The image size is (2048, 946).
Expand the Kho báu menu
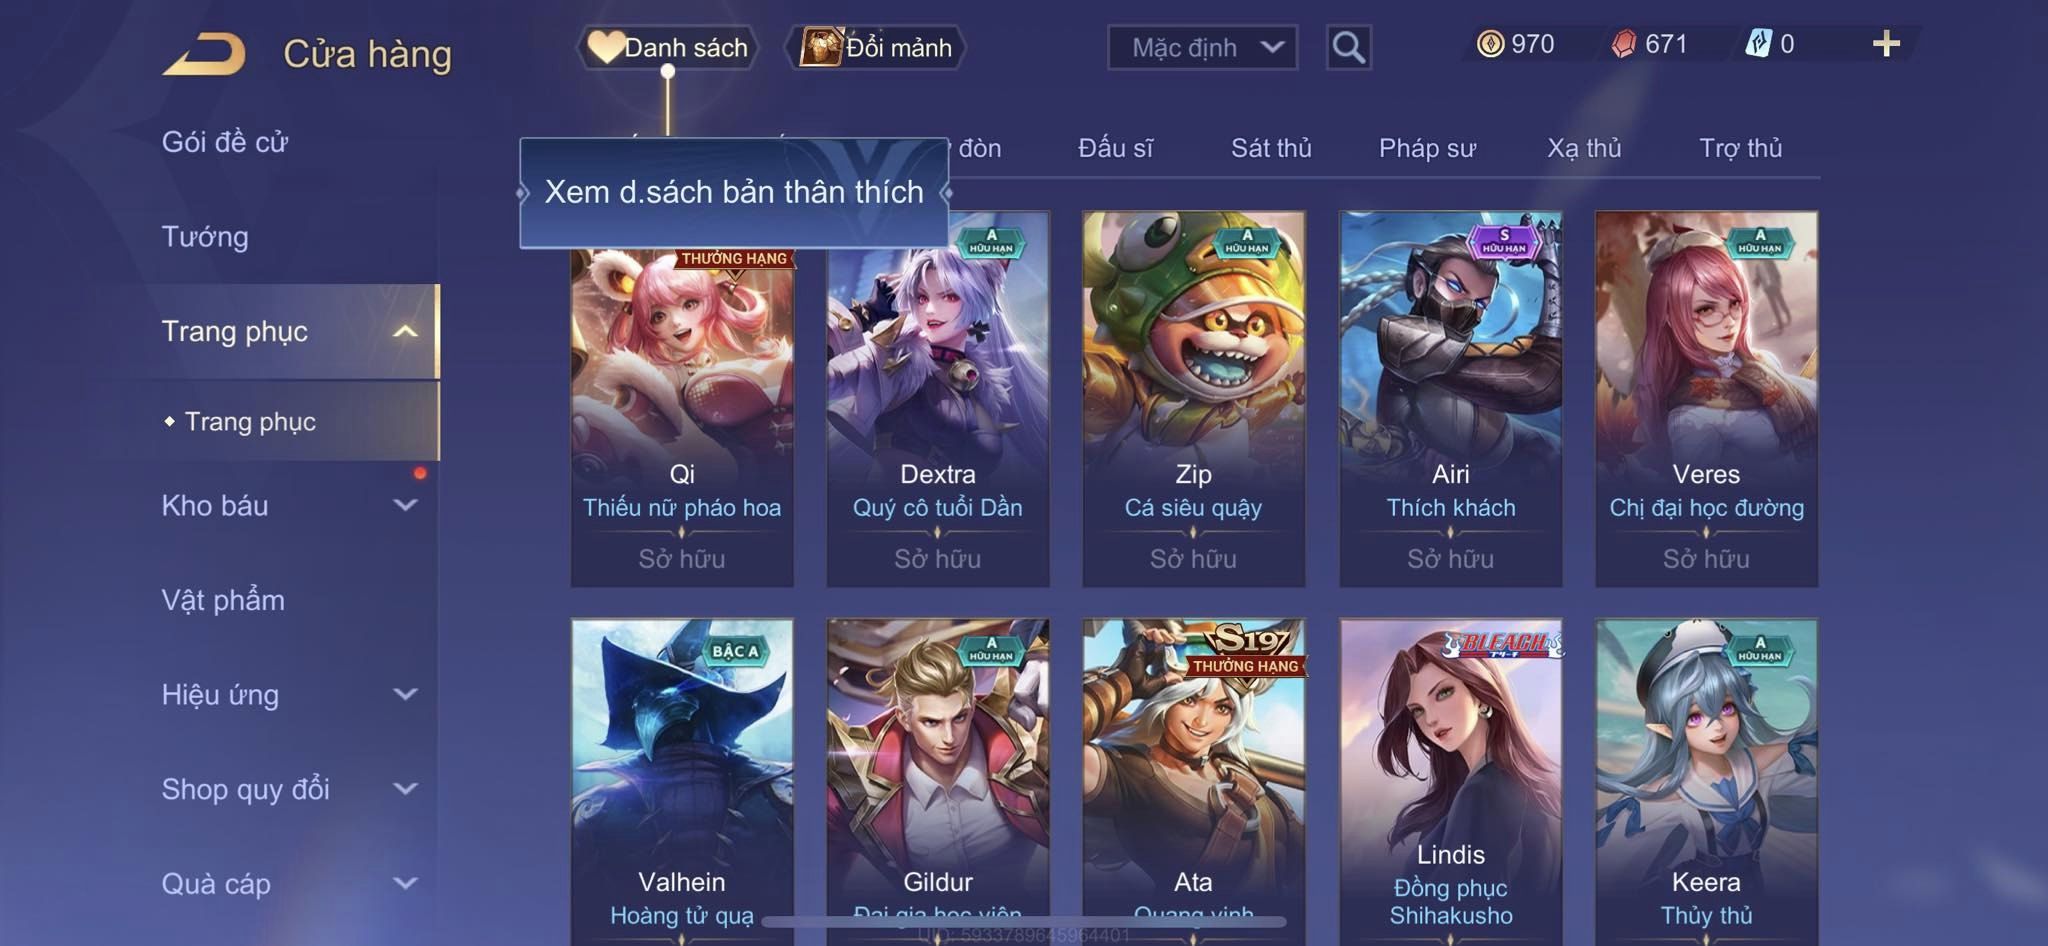click(405, 505)
